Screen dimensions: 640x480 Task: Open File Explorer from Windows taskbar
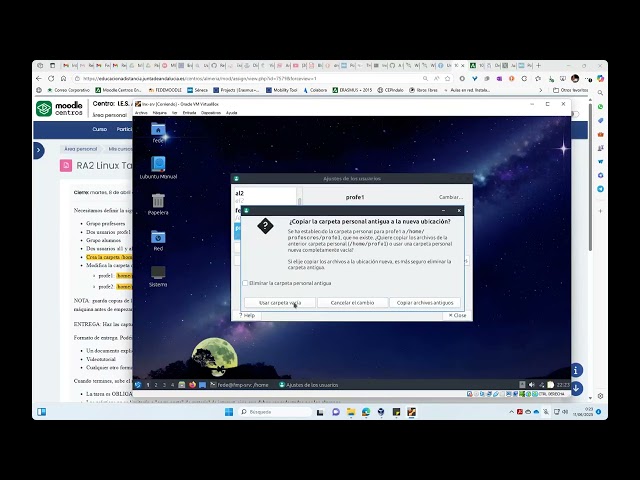click(351, 412)
